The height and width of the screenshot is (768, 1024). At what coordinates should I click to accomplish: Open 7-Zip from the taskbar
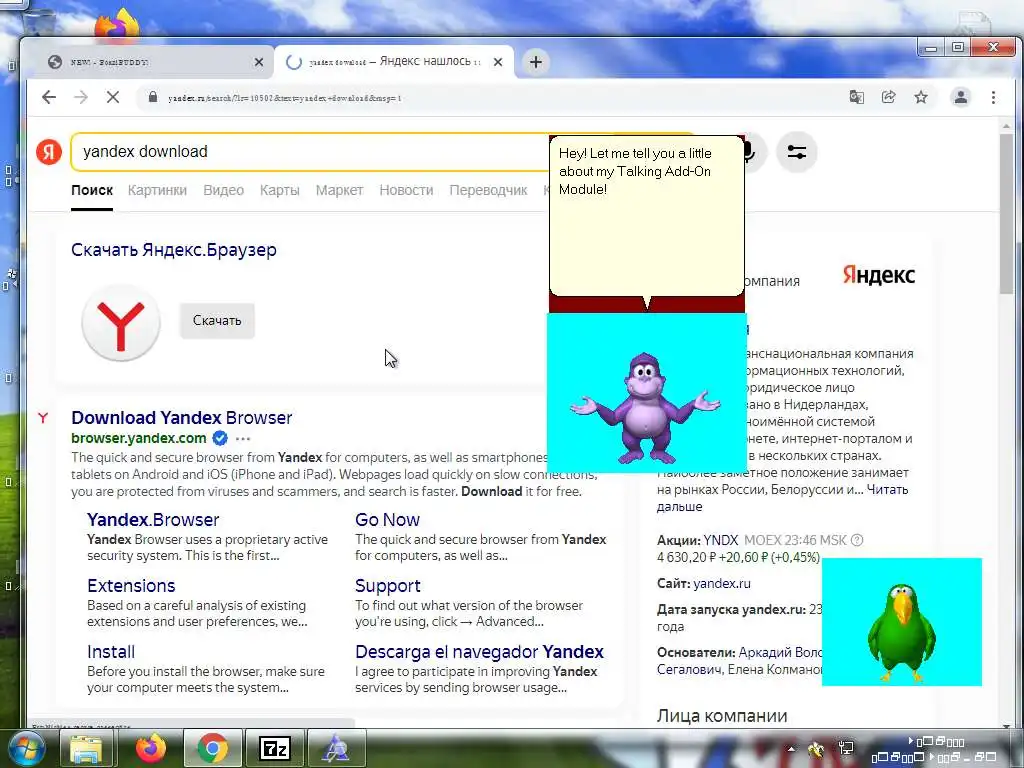[x=274, y=748]
